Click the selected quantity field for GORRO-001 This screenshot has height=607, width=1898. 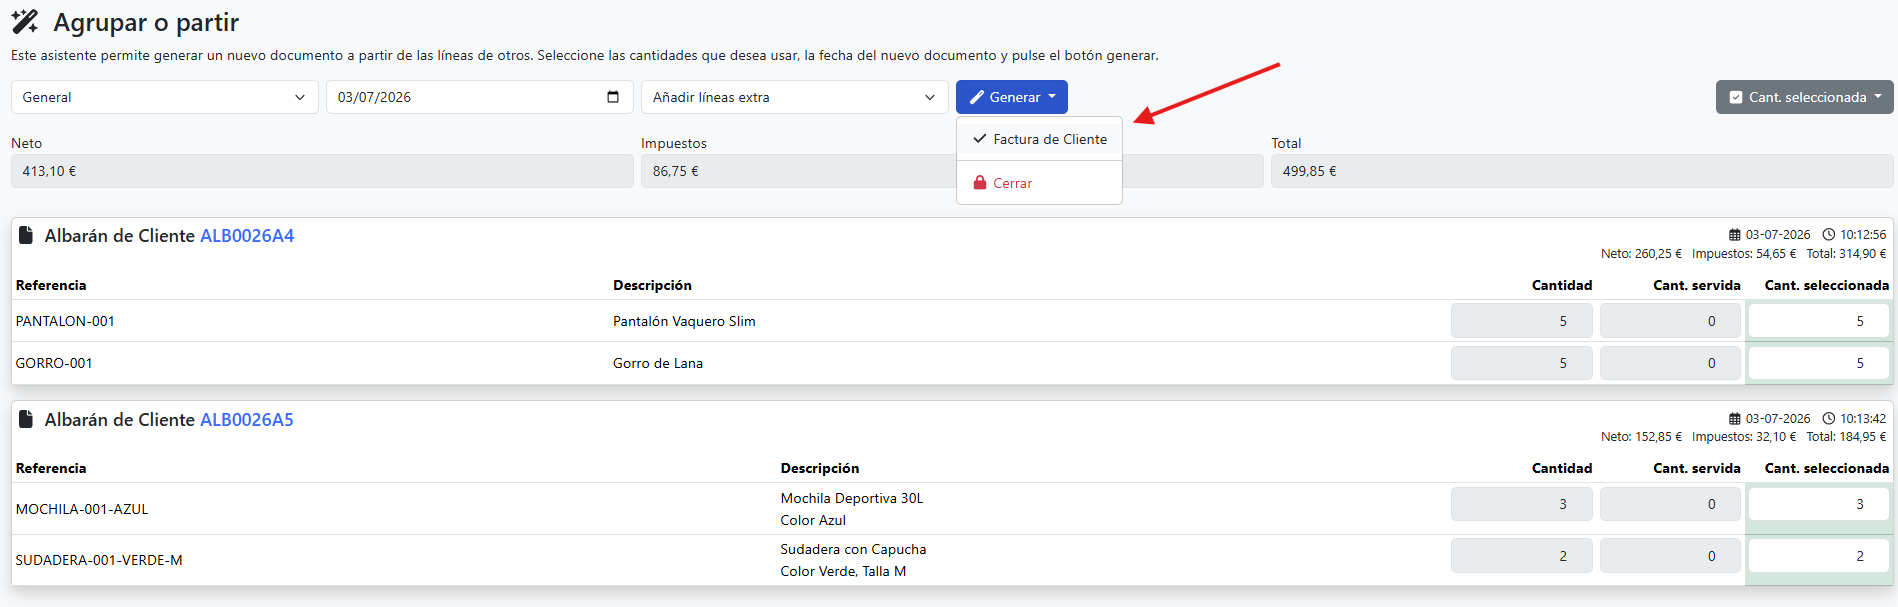point(1819,363)
